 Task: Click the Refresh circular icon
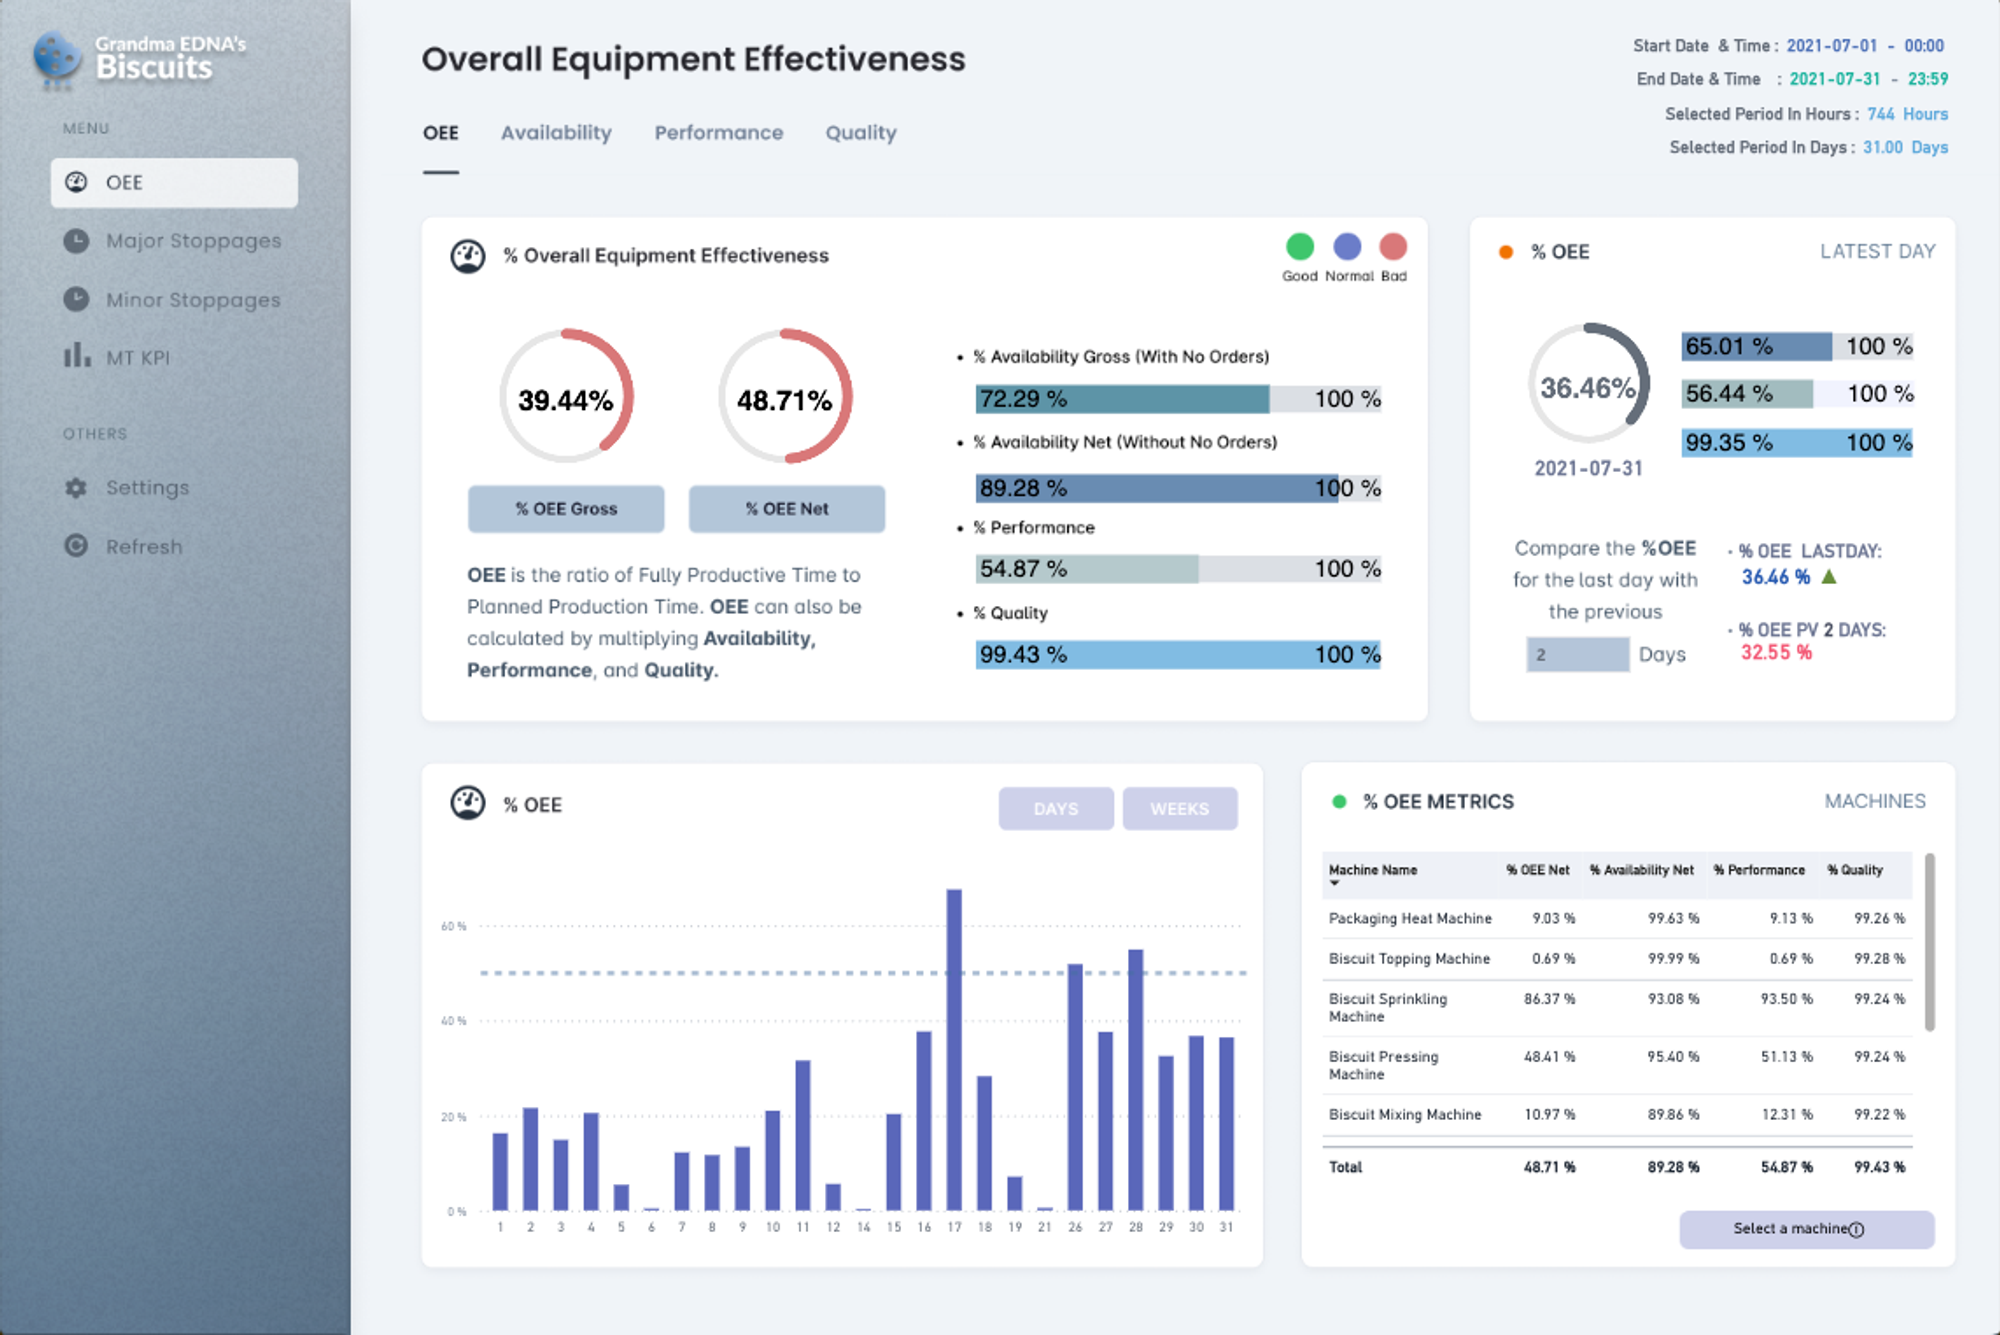pos(76,546)
